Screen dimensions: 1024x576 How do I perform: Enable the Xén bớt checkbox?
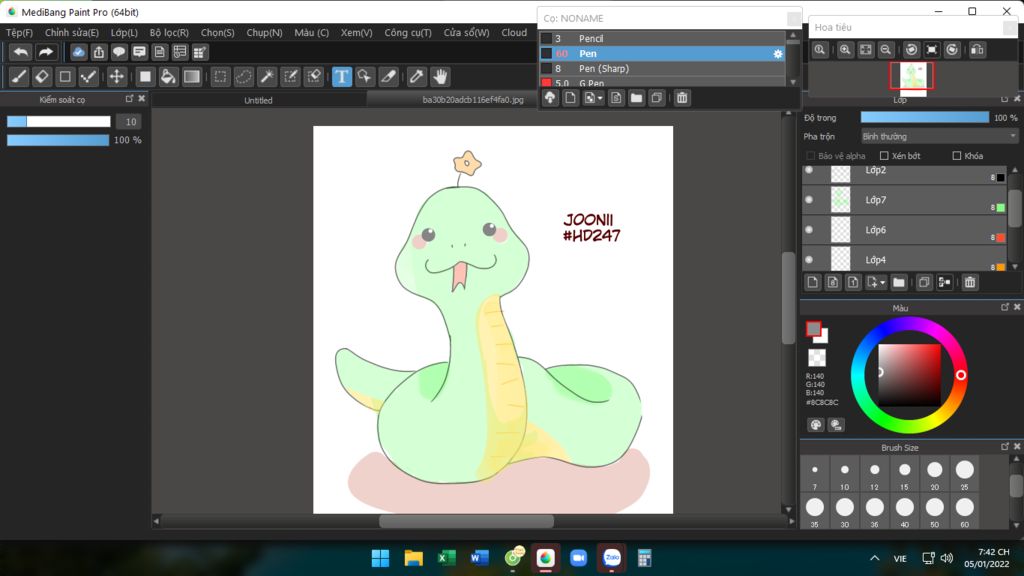coord(884,156)
